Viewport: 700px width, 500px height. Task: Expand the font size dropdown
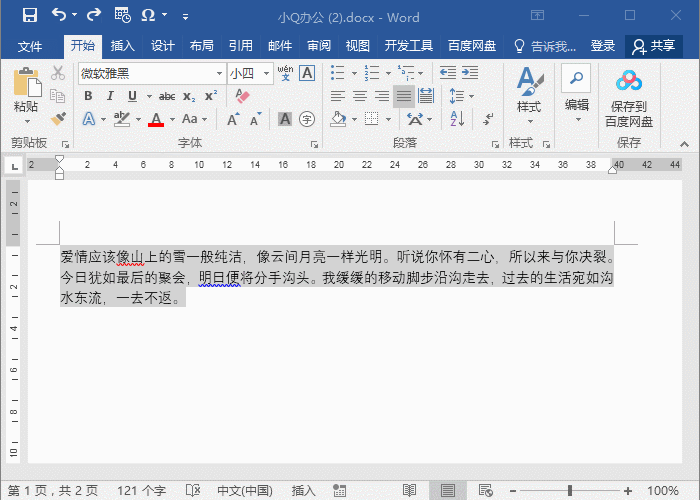tap(265, 73)
